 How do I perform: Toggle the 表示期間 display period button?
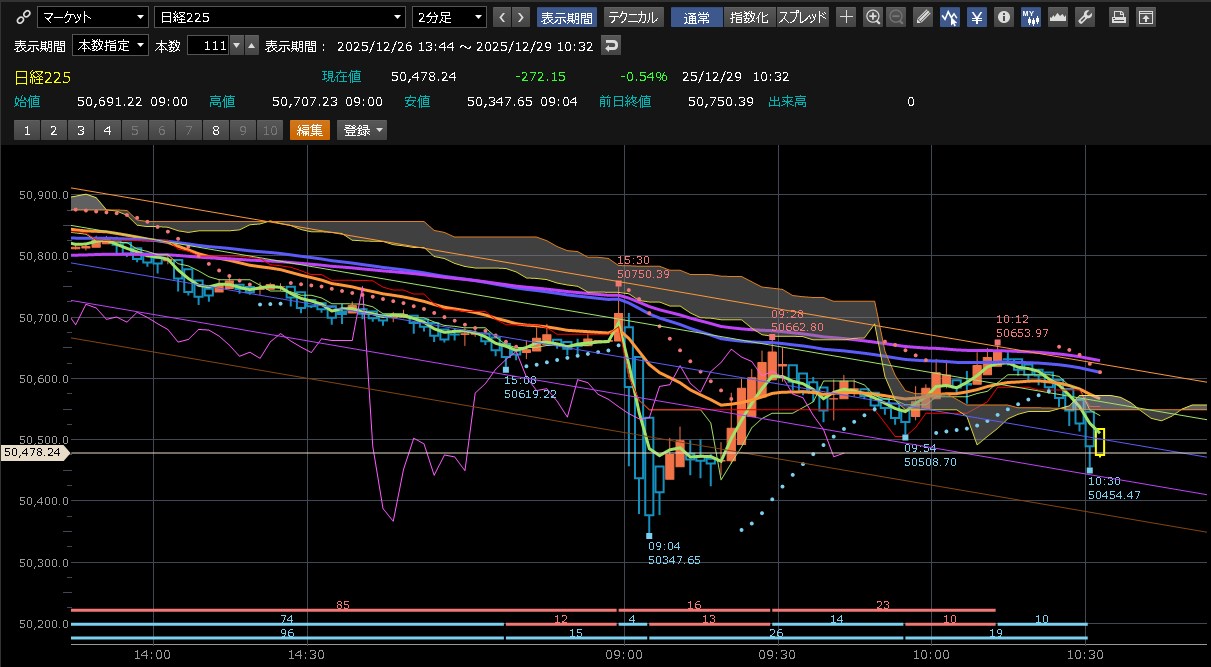[x=567, y=17]
